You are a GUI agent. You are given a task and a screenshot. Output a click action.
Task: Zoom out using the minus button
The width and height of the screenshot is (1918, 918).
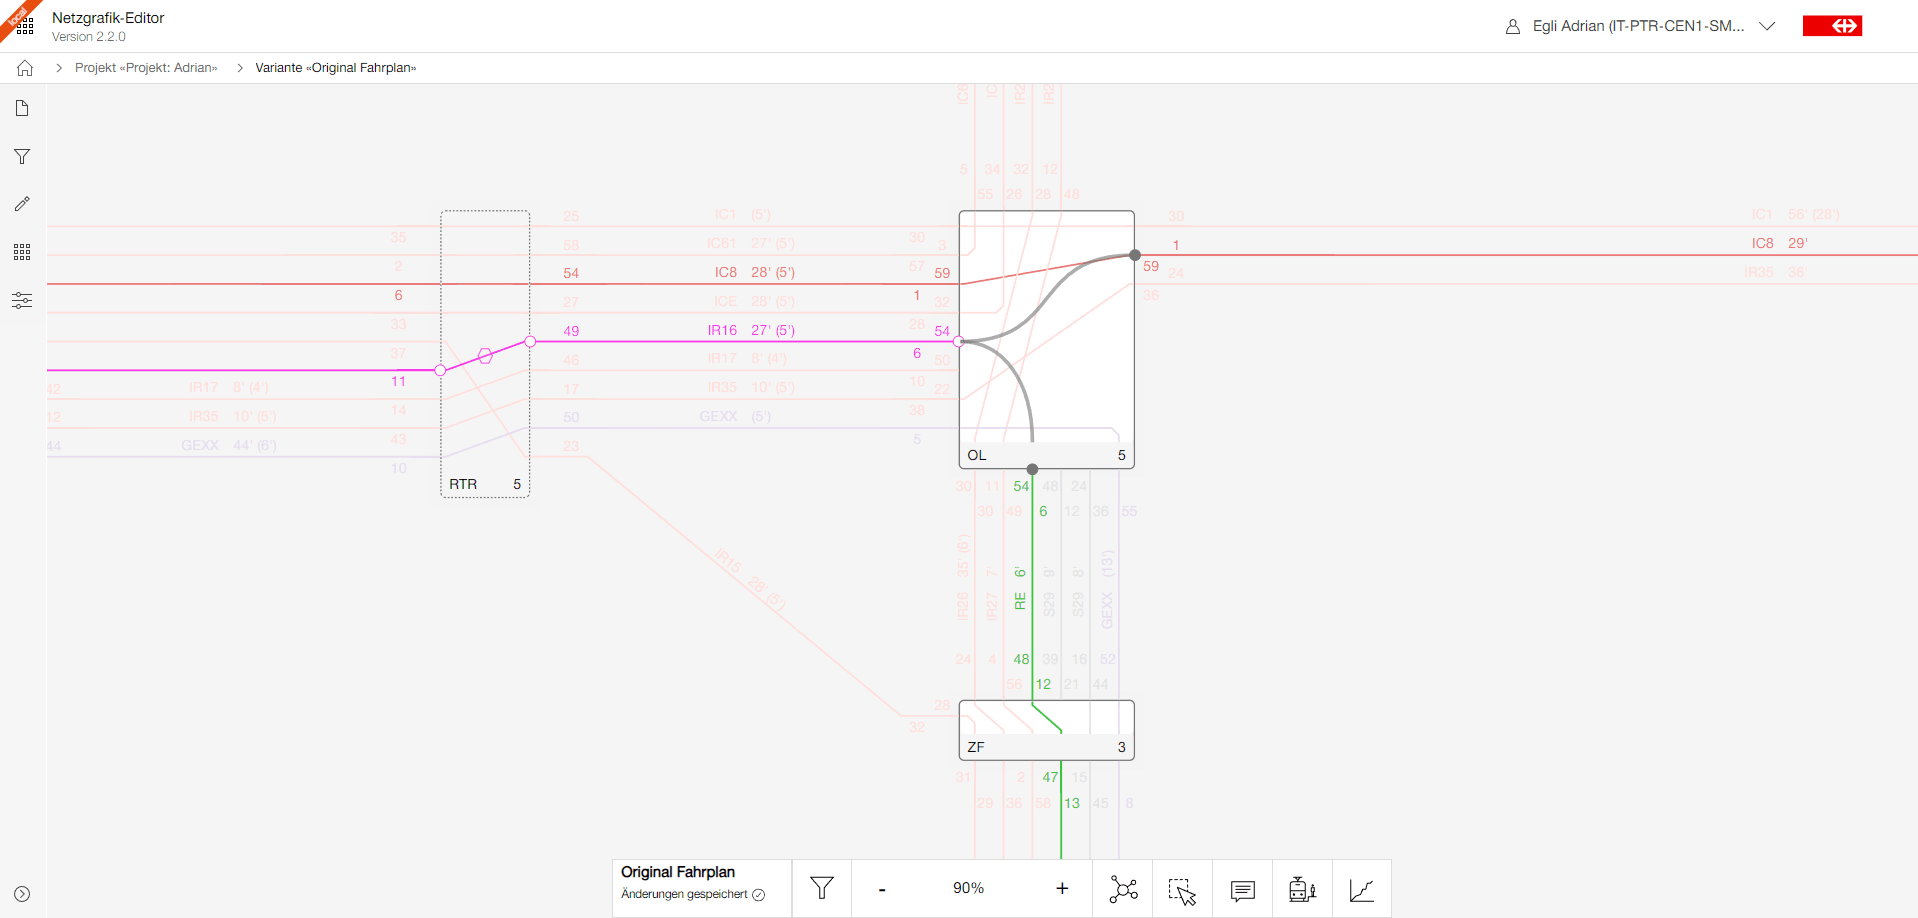[x=881, y=888]
